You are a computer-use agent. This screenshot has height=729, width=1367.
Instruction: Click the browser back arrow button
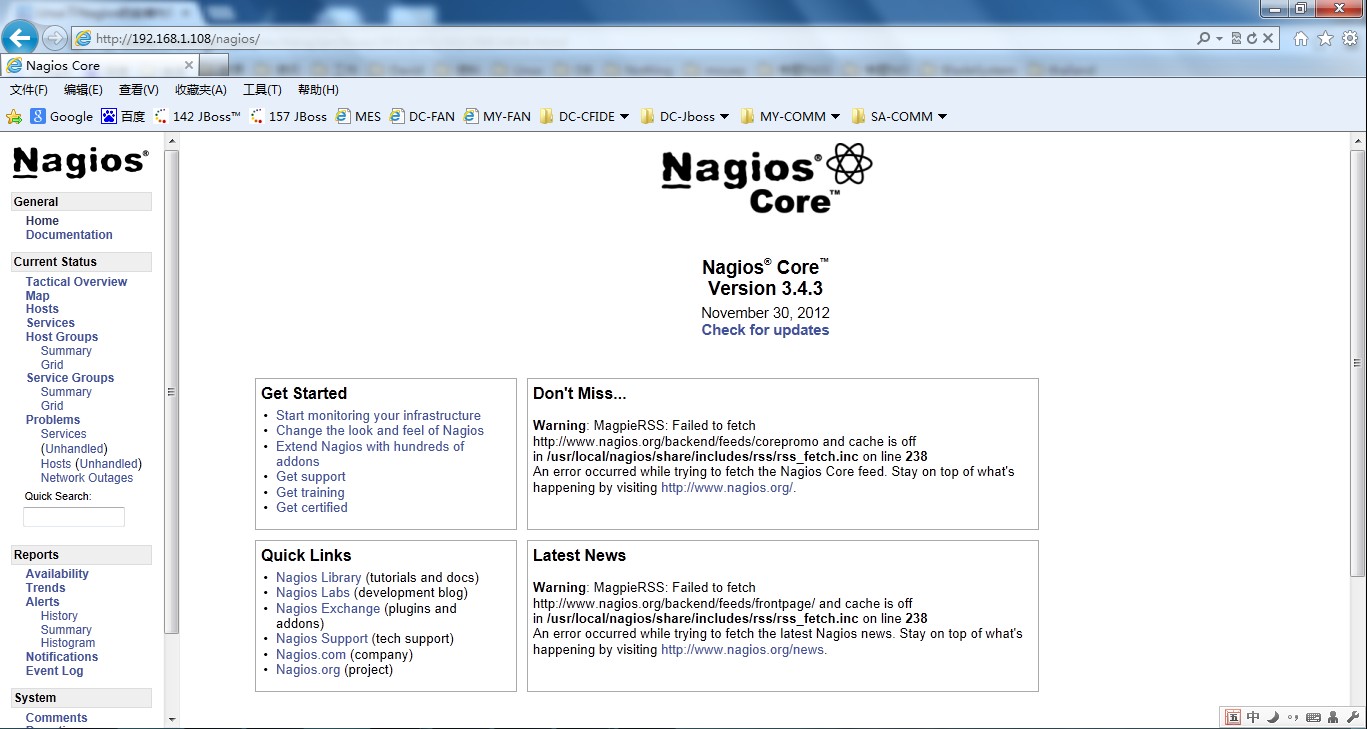coord(20,39)
